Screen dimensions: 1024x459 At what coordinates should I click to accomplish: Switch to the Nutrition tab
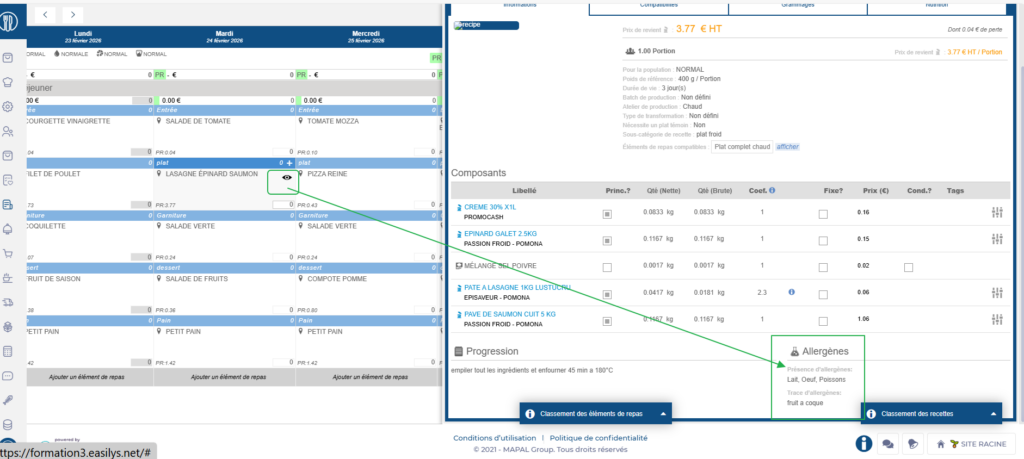pos(936,6)
